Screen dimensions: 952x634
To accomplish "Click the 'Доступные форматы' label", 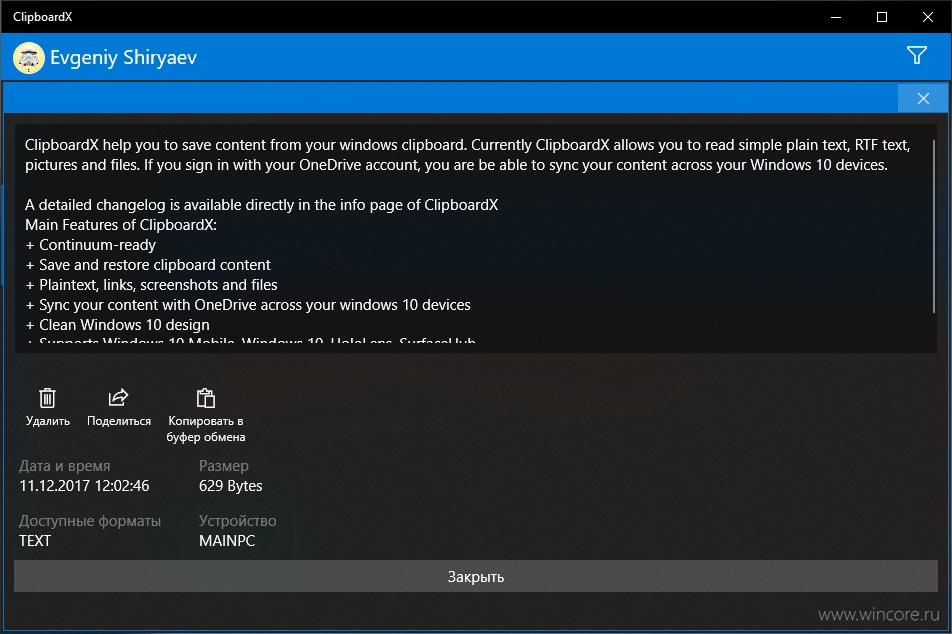I will [x=90, y=521].
